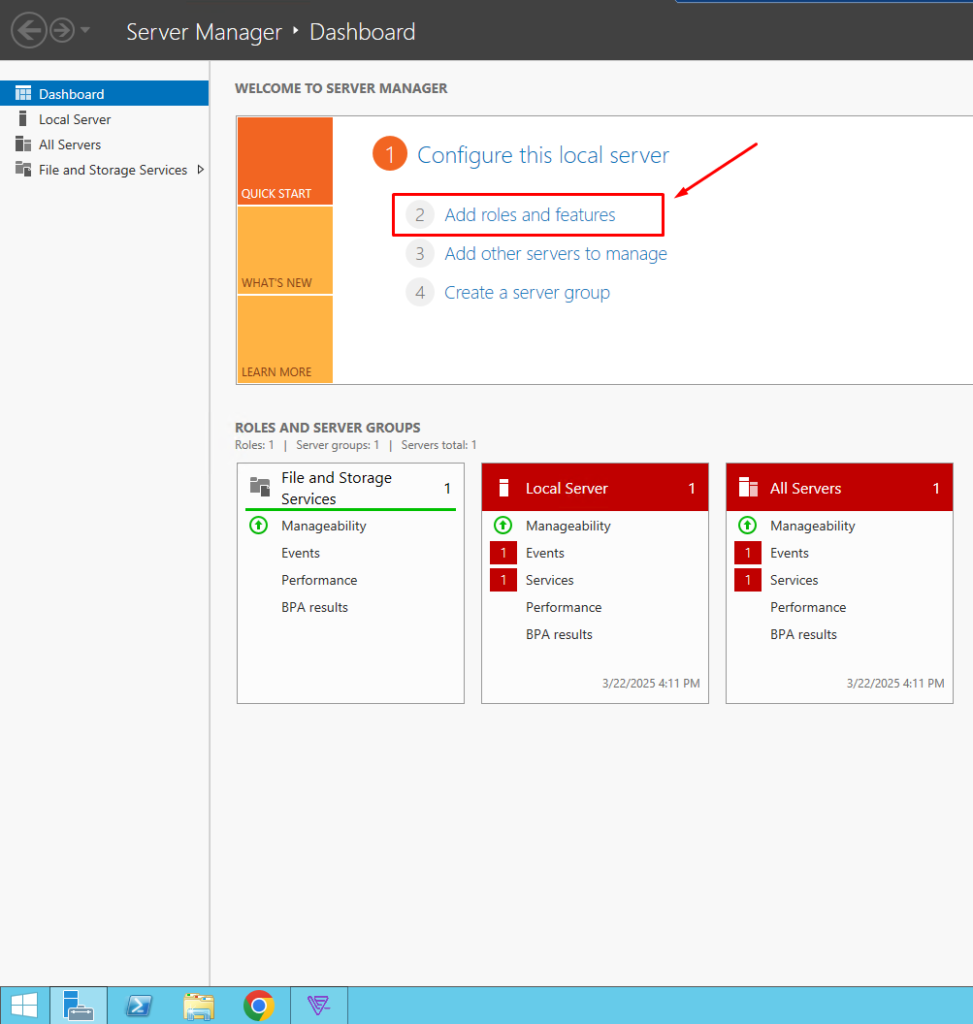Click the Local Server sidebar icon
973x1024 pixels.
(x=23, y=119)
